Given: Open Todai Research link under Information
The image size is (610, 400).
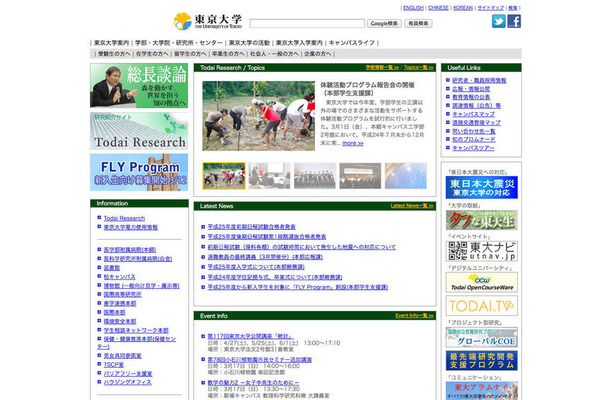Looking at the screenshot, I should coord(124,218).
